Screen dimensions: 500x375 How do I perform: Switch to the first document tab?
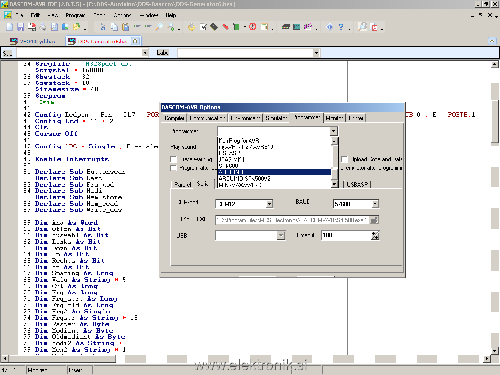[x=32, y=41]
